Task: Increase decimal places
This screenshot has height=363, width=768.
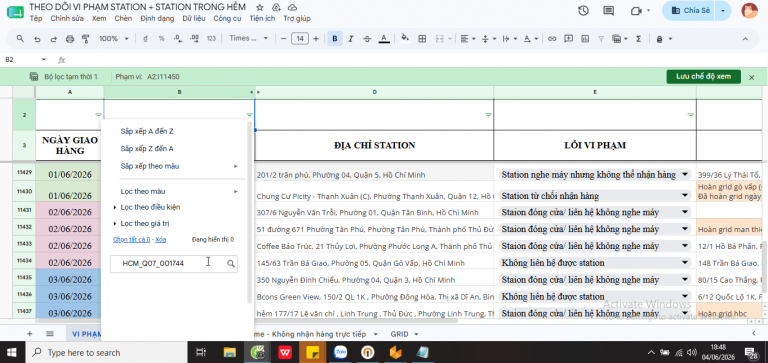Action: coord(194,39)
